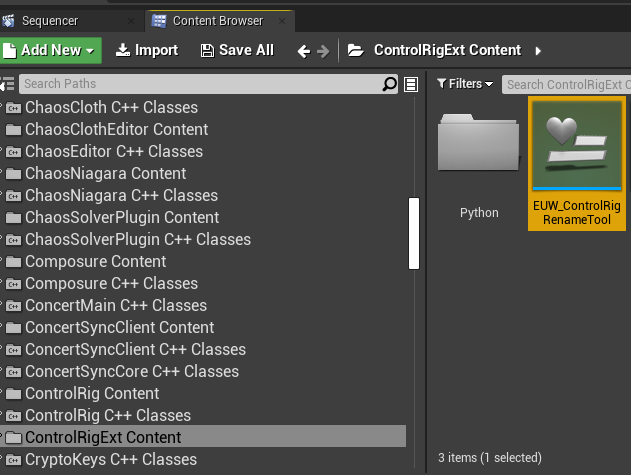Expand the breadcrumb arrow after ControlRigExt Content
The image size is (631, 475).
tap(538, 51)
